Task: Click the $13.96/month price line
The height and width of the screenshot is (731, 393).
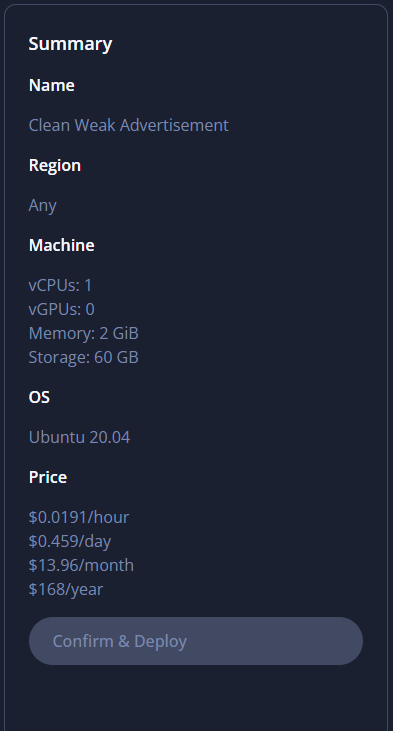Action: coord(81,565)
